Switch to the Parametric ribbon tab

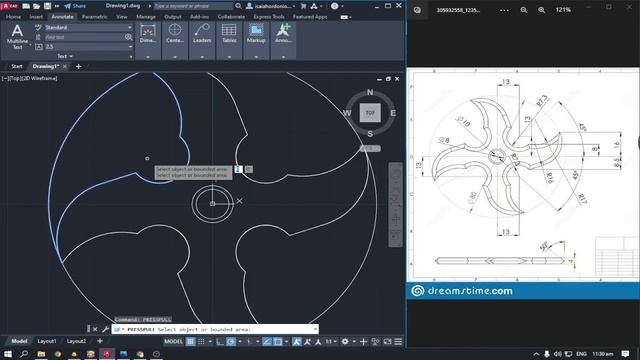(x=94, y=17)
